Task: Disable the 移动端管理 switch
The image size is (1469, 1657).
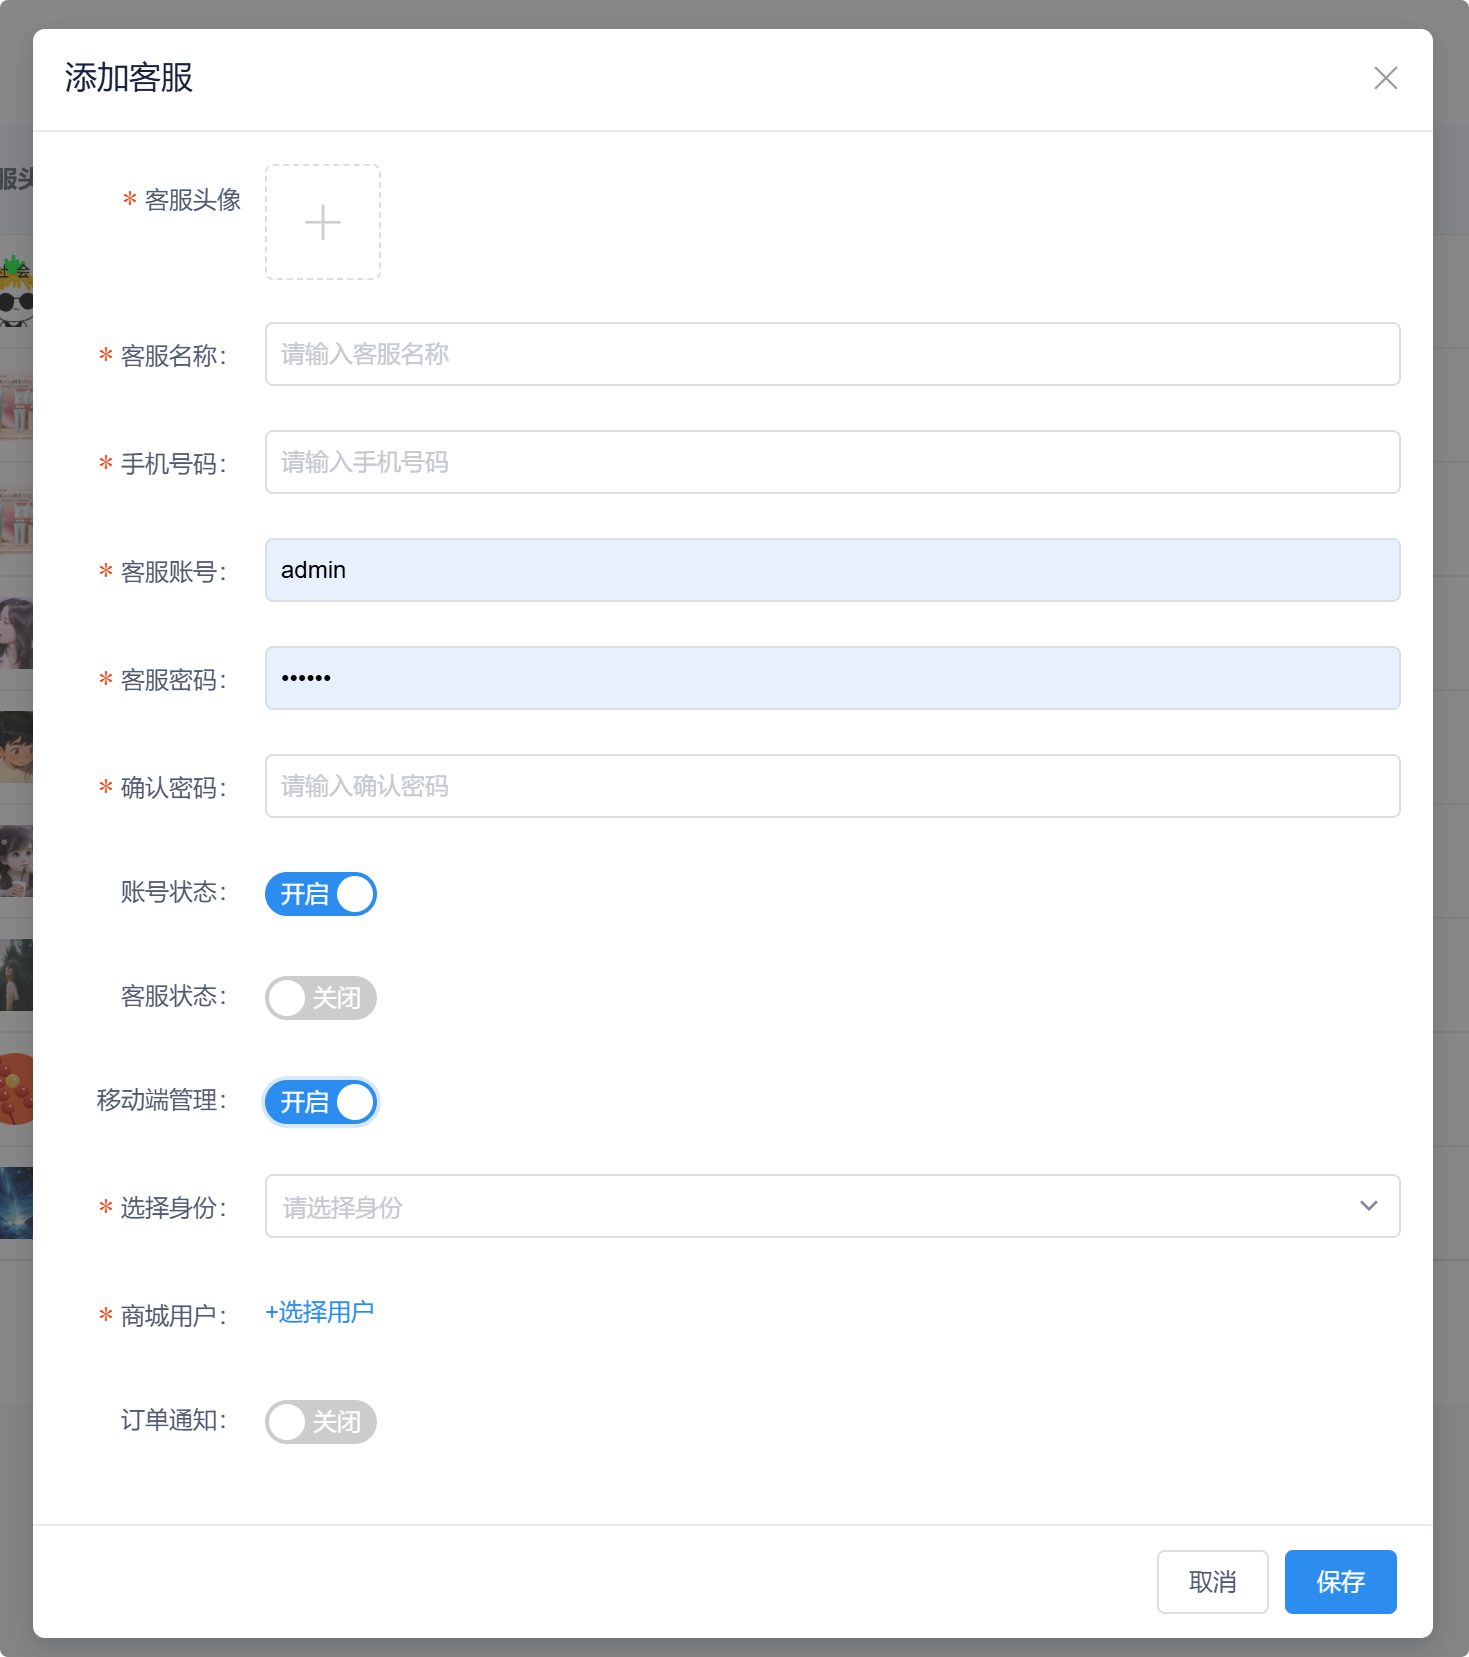Action: pos(320,1102)
